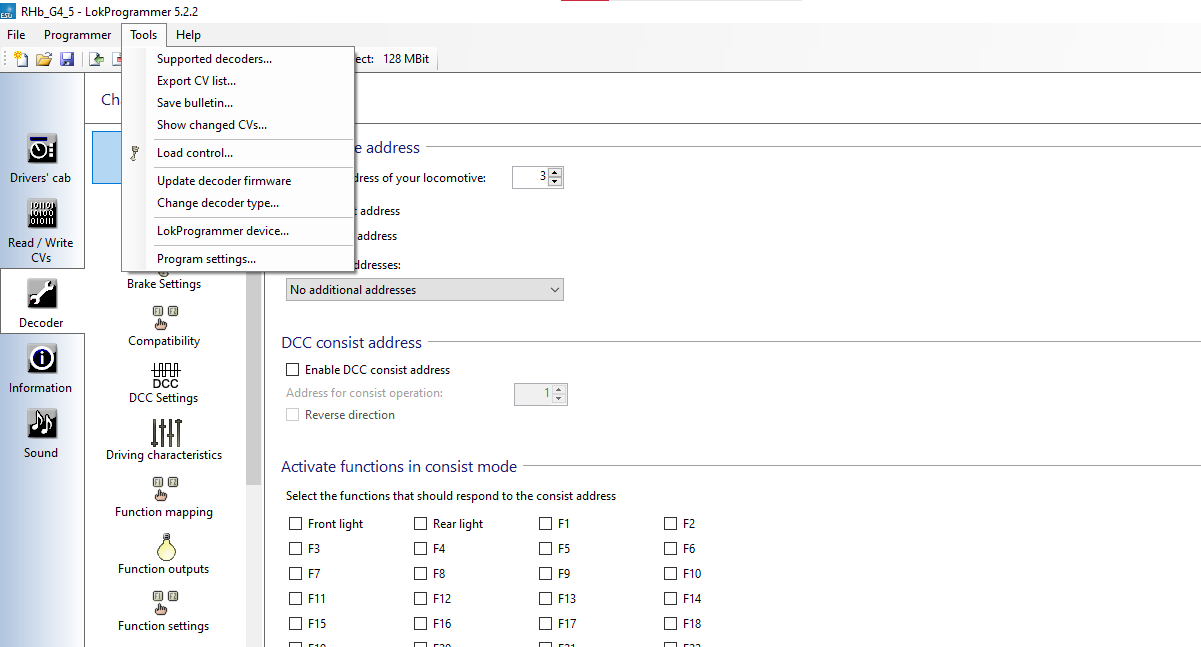The image size is (1201, 647).
Task: Open Function outputs light bulb category
Action: 164,554
